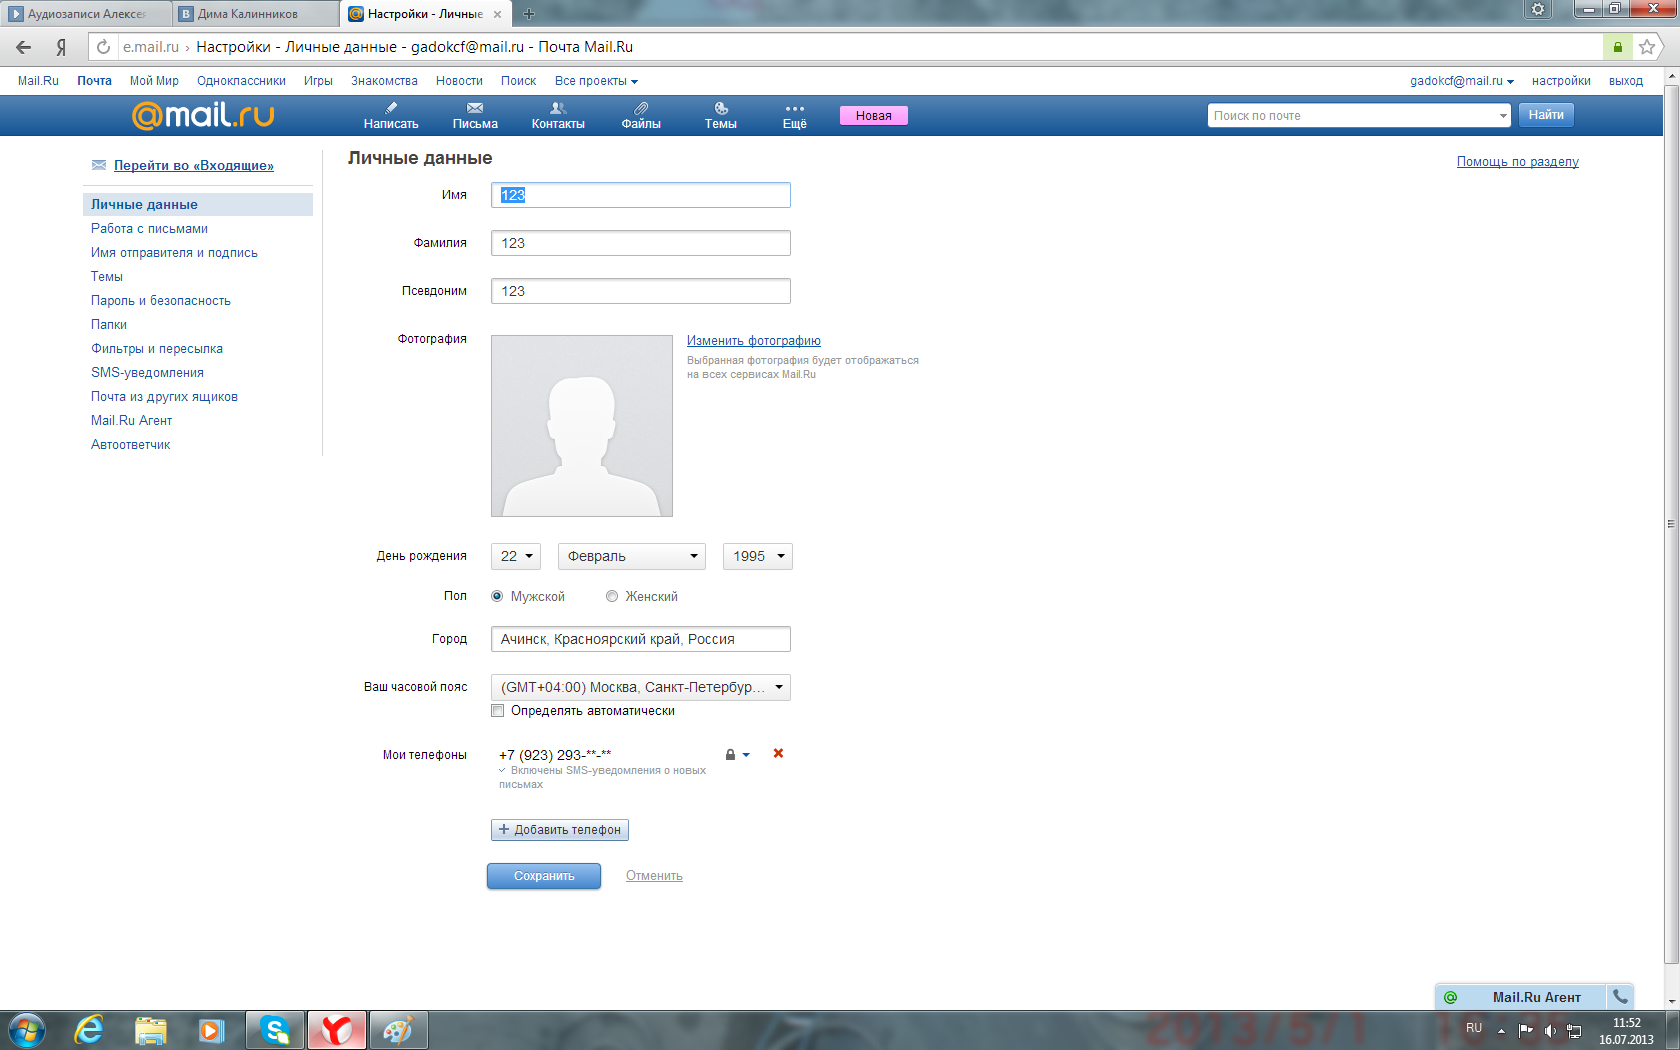Screen dimensions: 1680x1050
Task: Click the Yandex Я button
Action: click(x=62, y=47)
